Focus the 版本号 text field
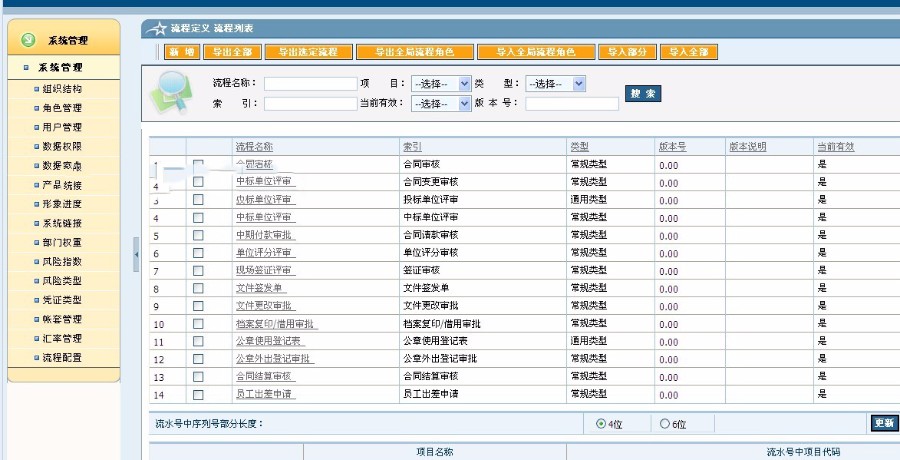Screen dimensions: 900x460 (x=572, y=103)
